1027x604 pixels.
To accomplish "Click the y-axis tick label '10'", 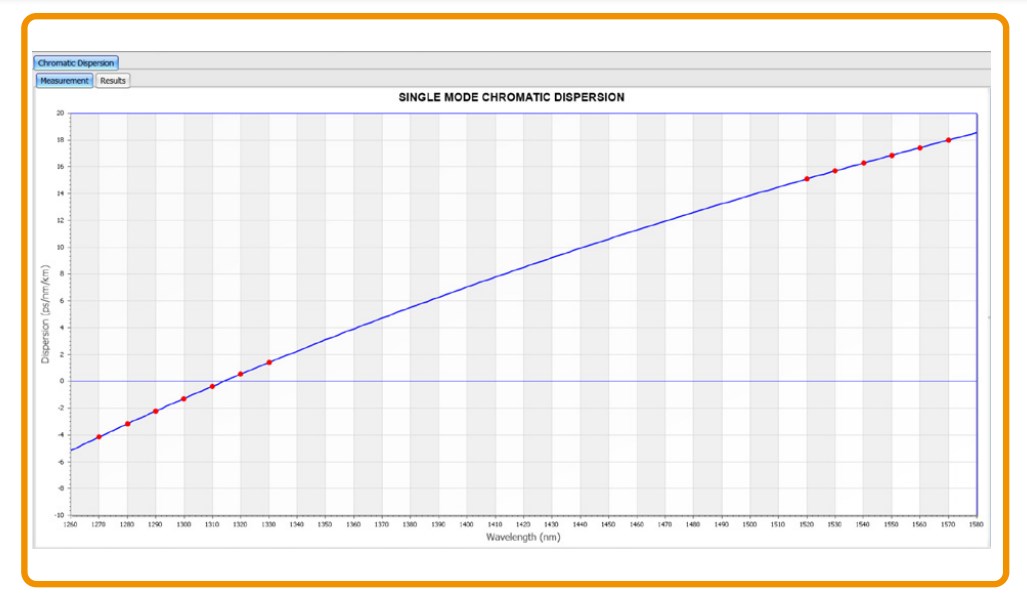I will (60, 247).
